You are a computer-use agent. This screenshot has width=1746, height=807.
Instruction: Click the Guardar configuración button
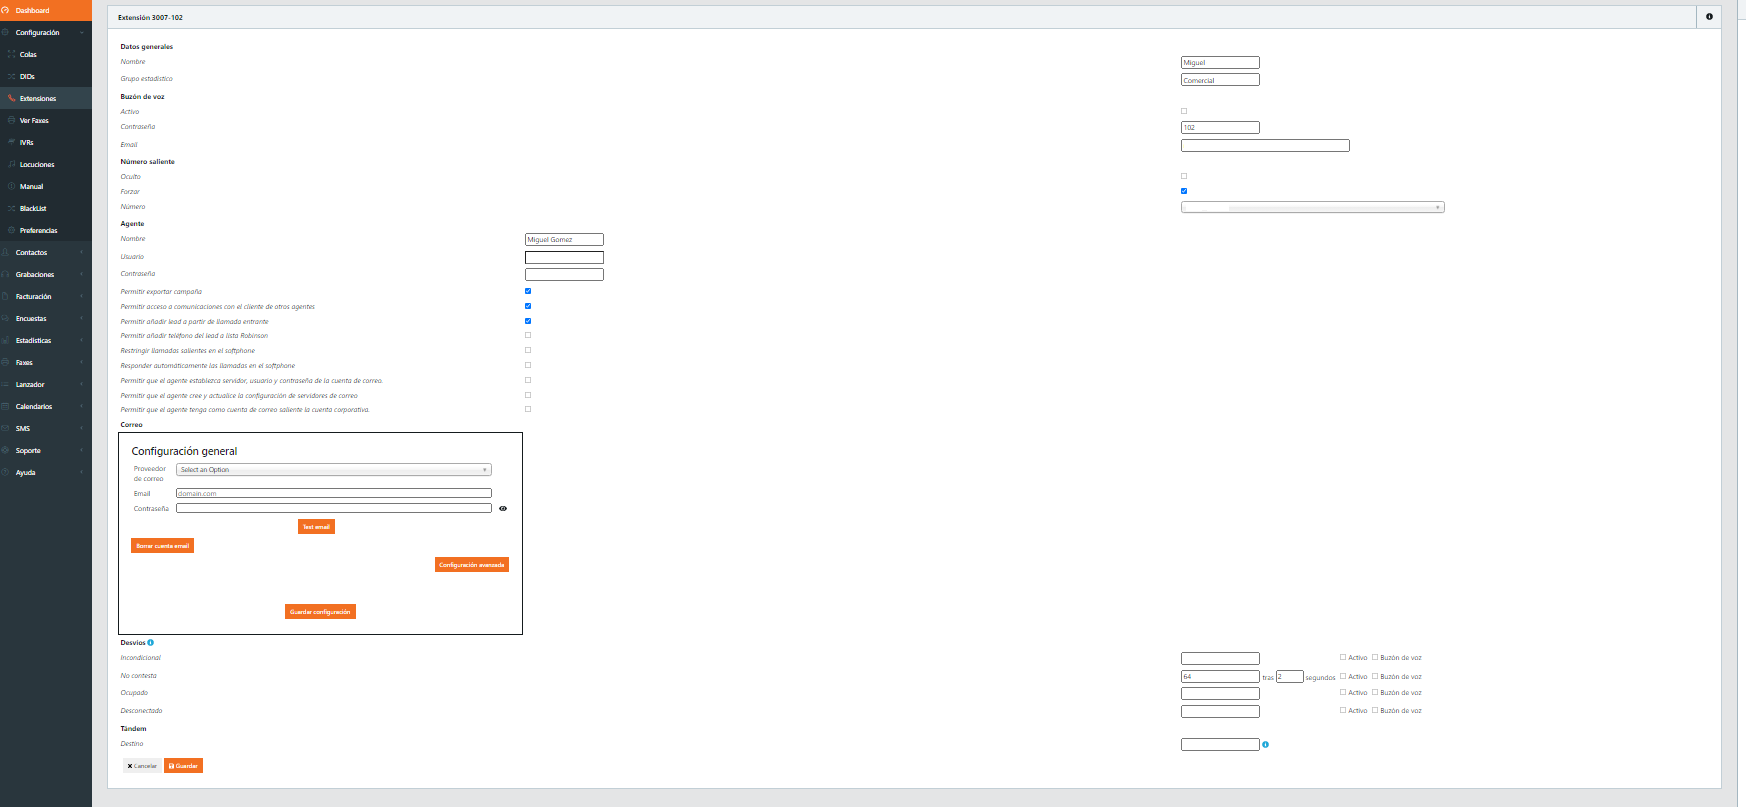pos(320,612)
